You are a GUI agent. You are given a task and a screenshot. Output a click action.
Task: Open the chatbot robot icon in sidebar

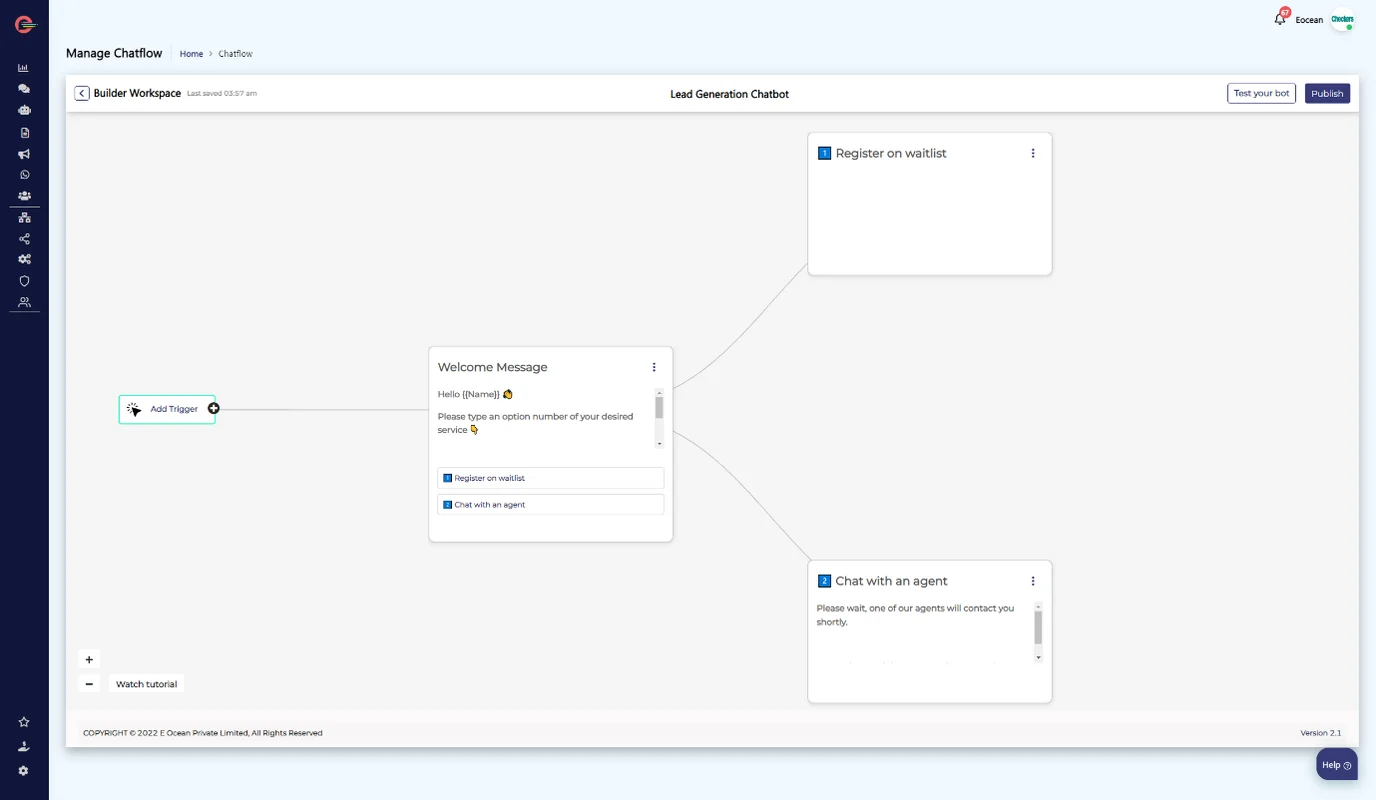[24, 110]
